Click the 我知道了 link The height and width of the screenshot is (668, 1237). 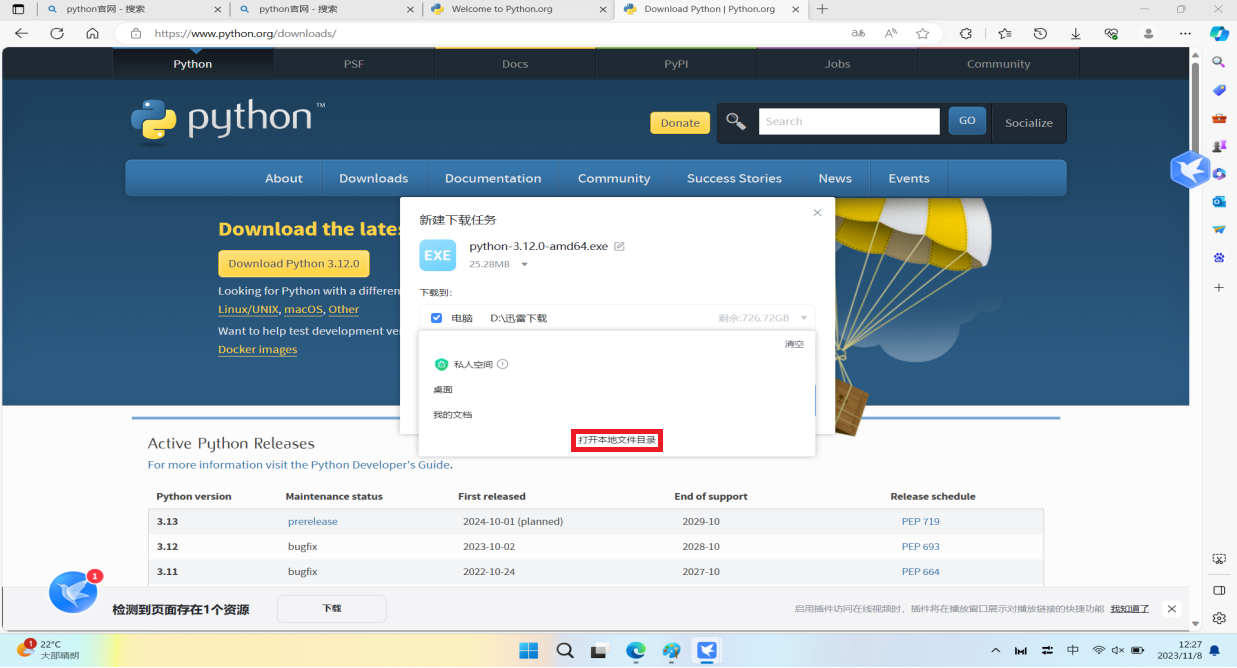1129,608
